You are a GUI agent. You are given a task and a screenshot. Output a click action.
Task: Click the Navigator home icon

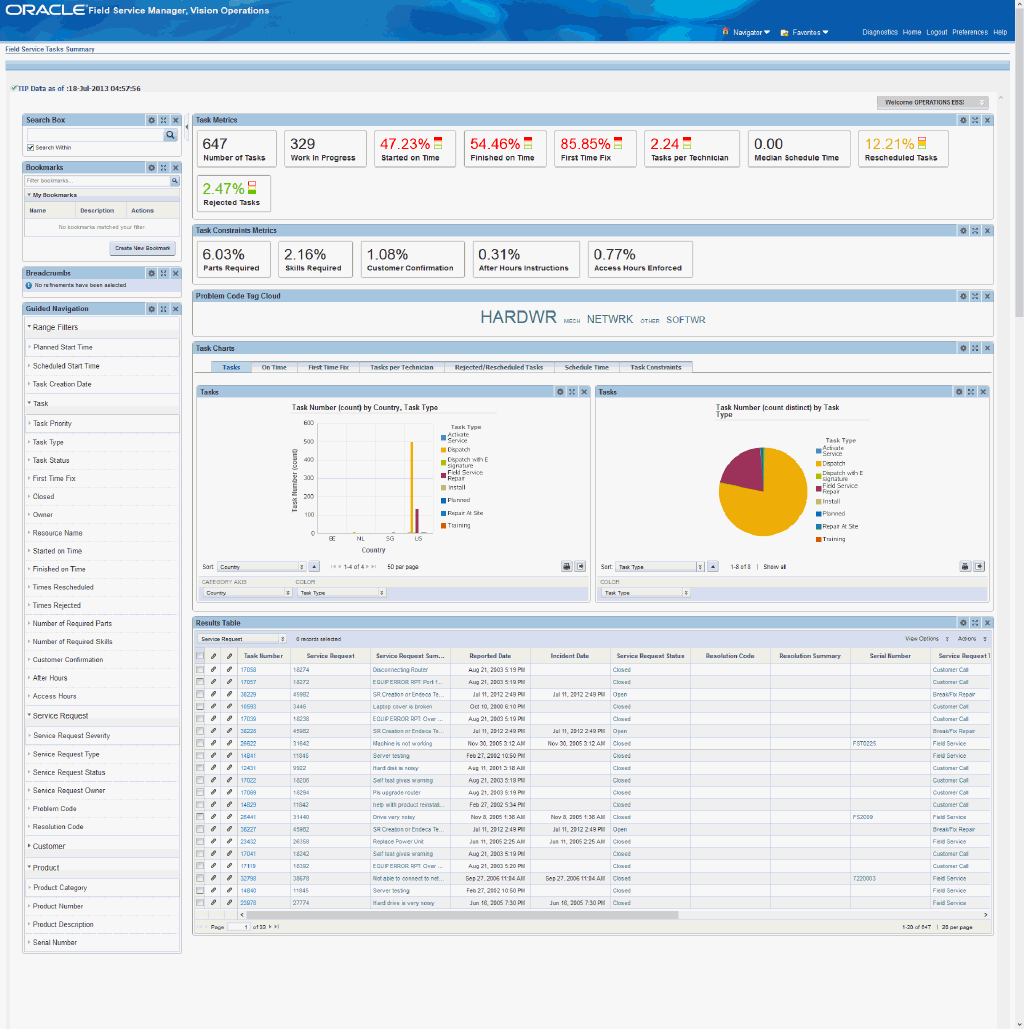pos(725,32)
